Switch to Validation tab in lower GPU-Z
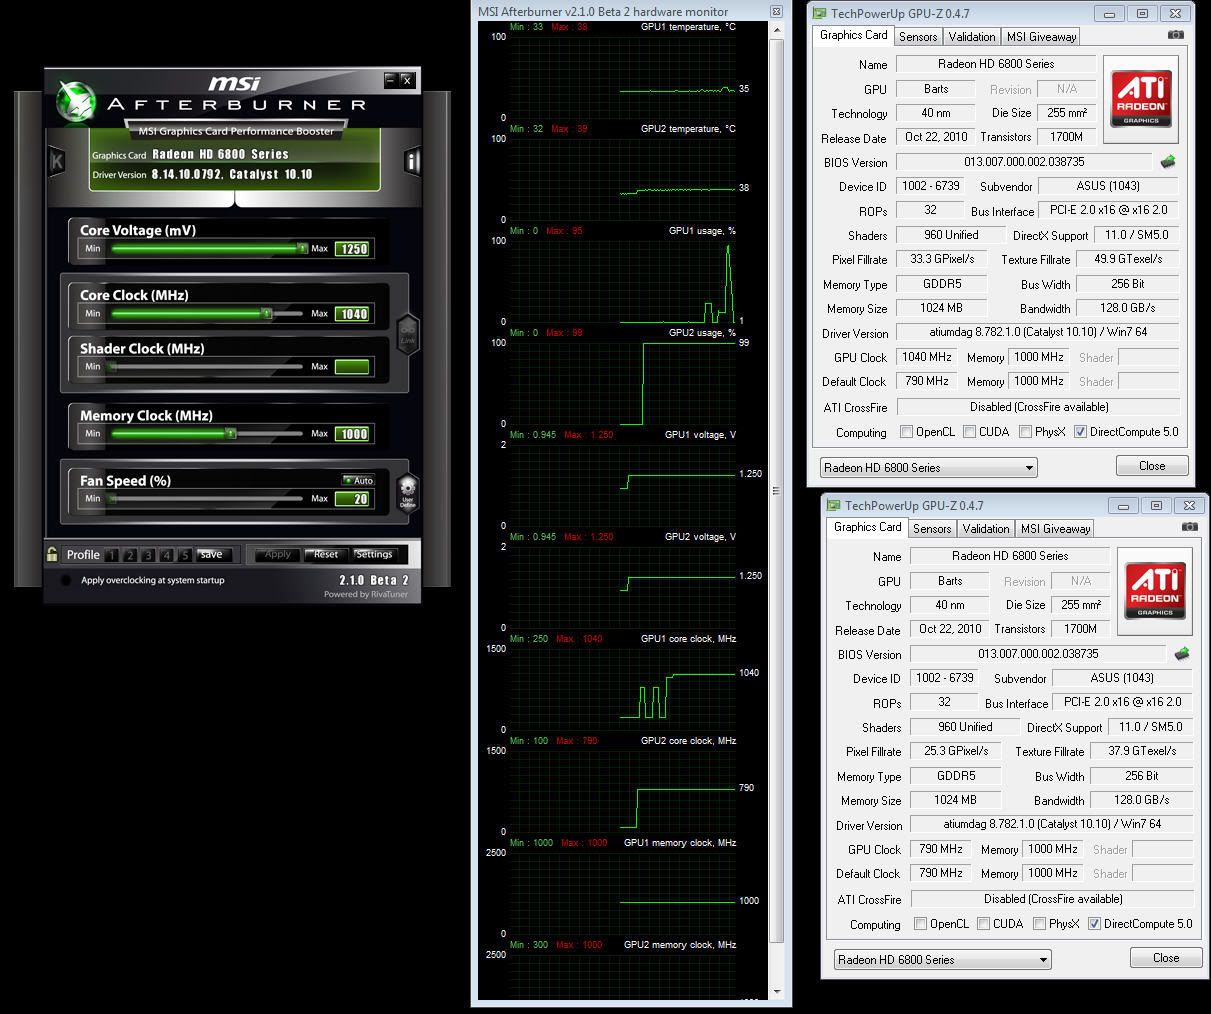This screenshot has height=1014, width=1211. pos(986,528)
